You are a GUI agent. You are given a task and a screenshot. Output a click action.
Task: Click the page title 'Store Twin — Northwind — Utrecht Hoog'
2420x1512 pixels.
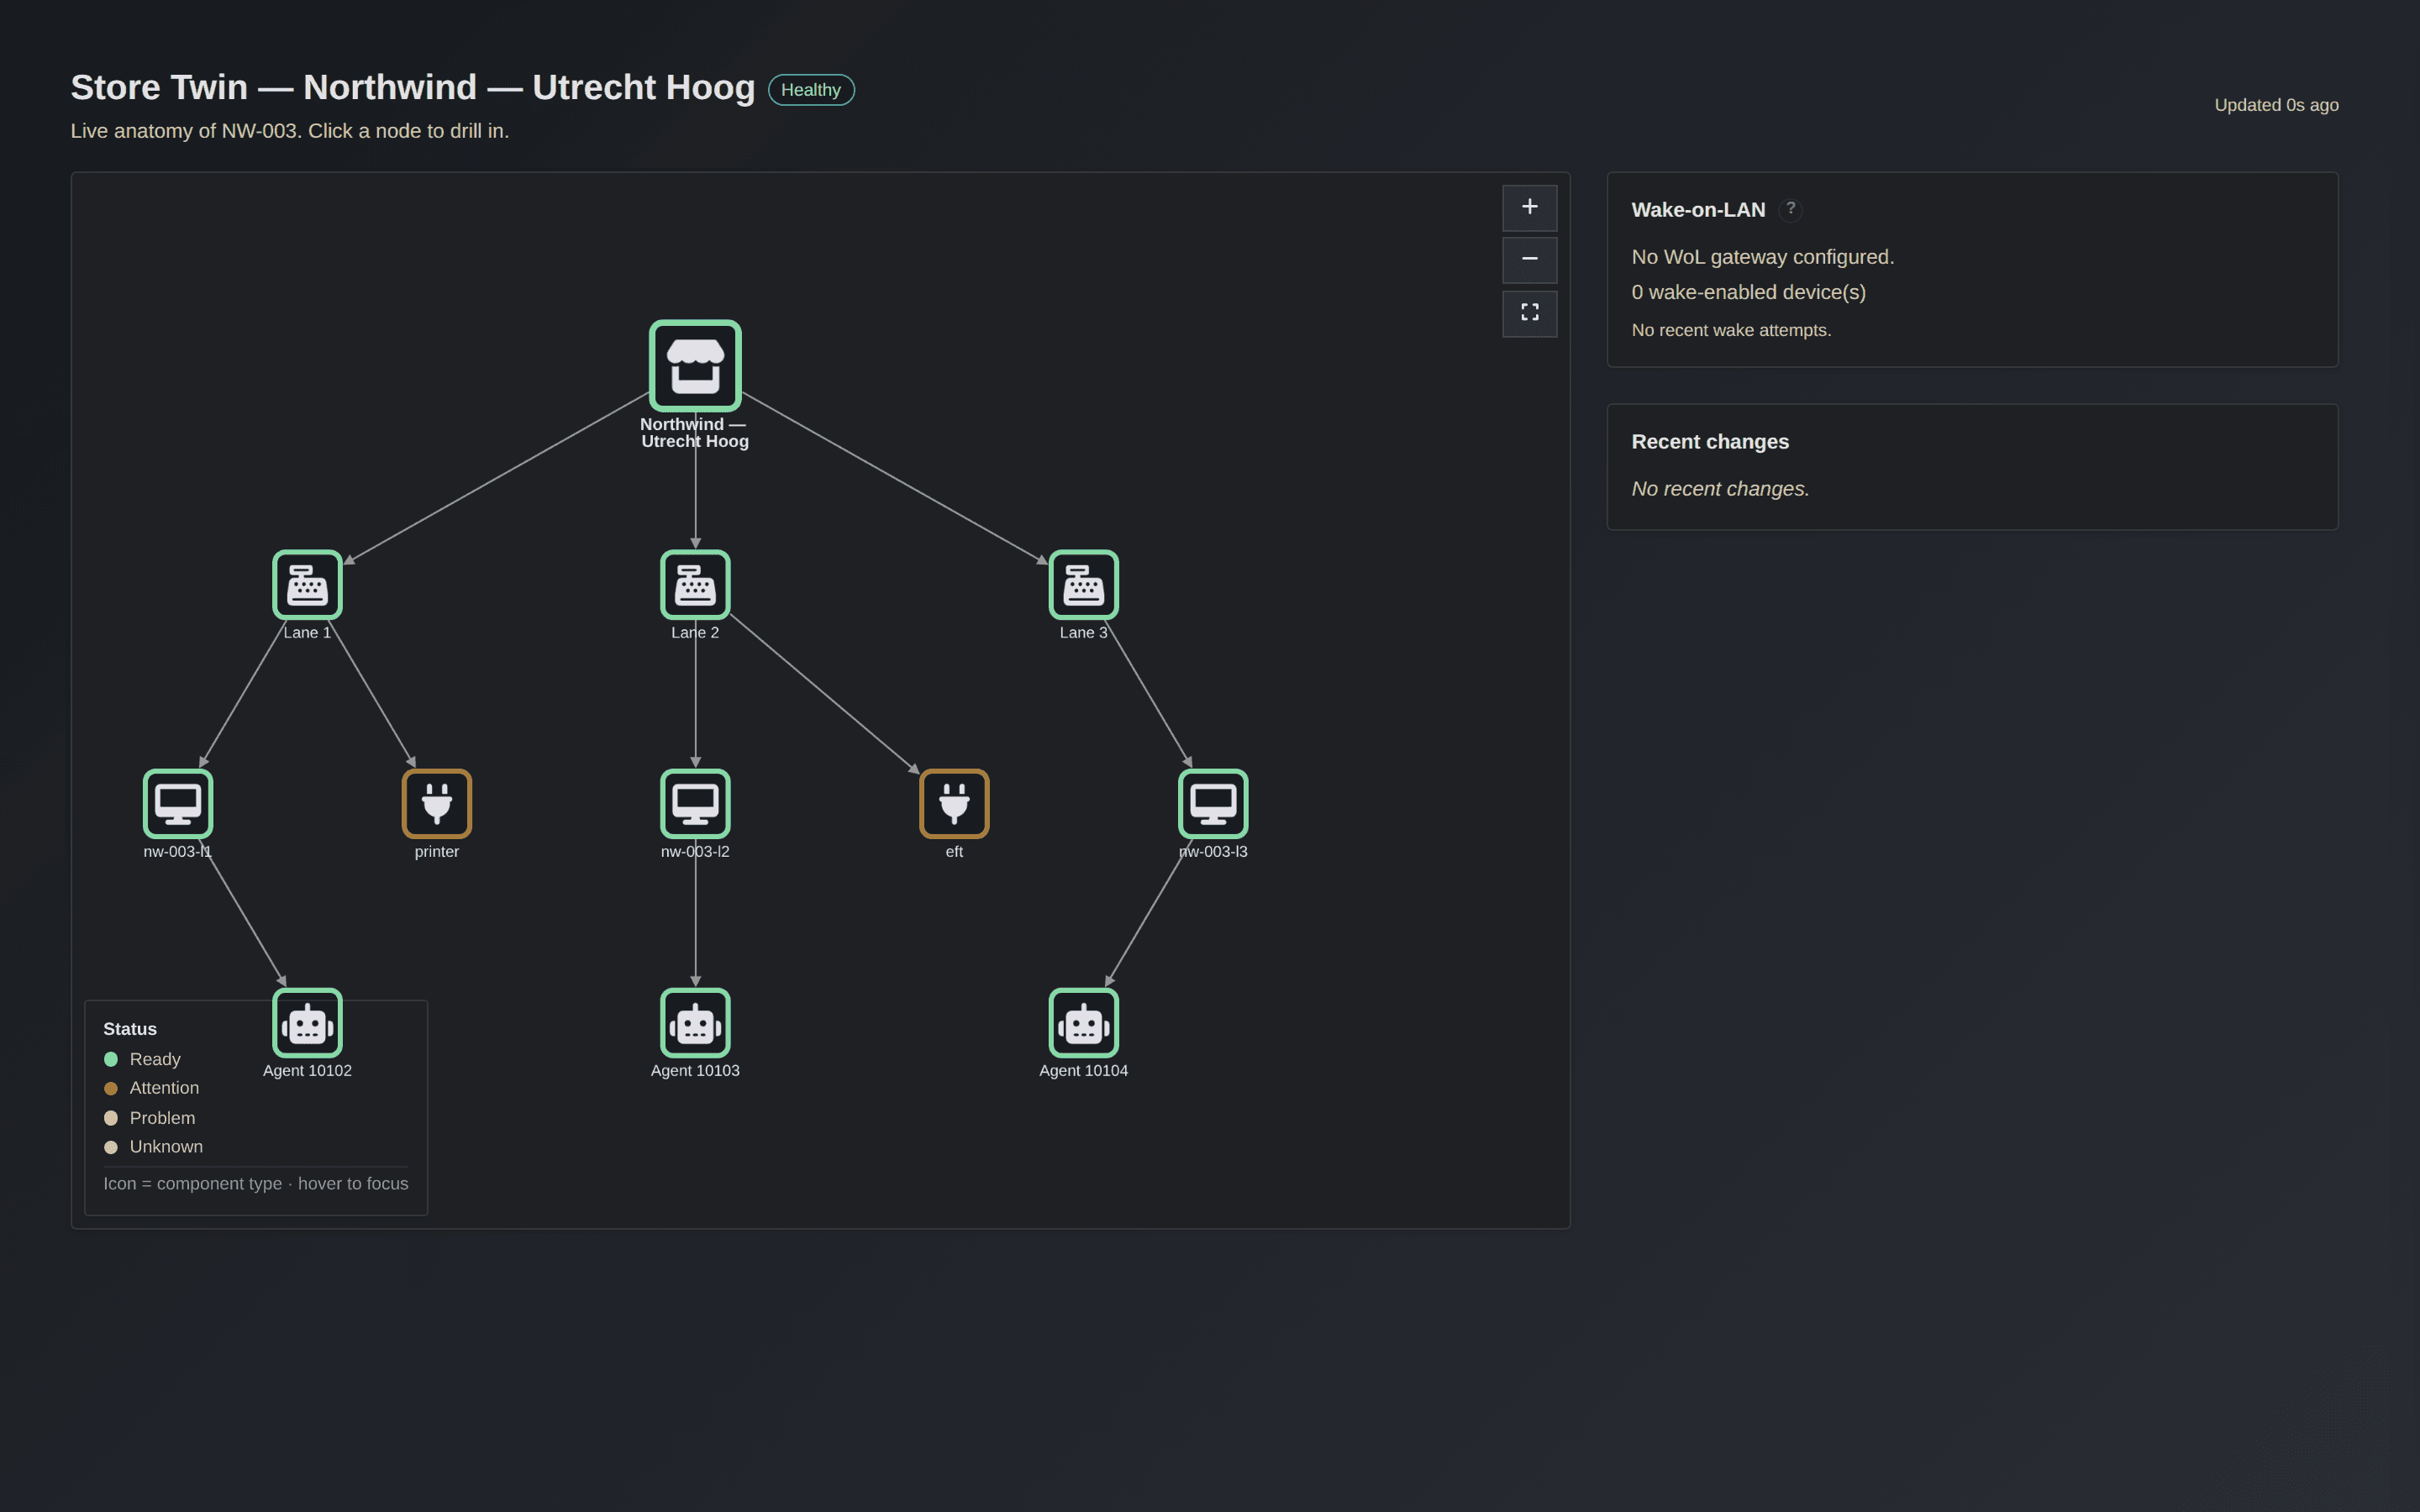tap(413, 87)
